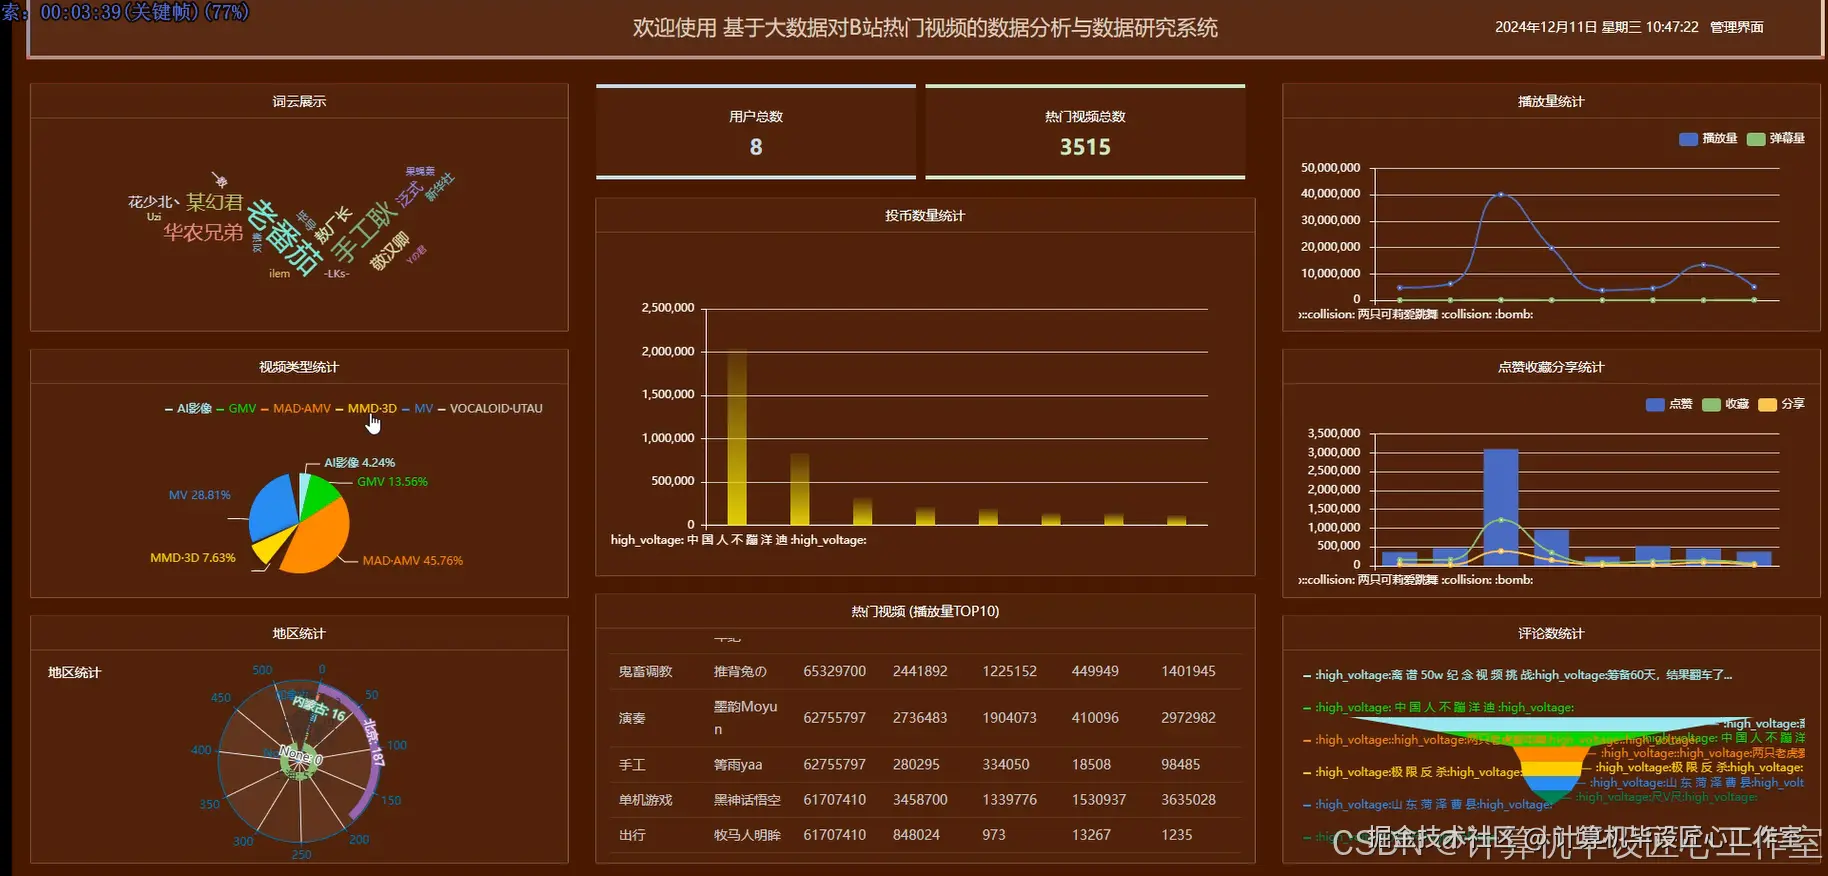Click the value 65329700 in the table
This screenshot has height=876, width=1828.
(x=834, y=671)
